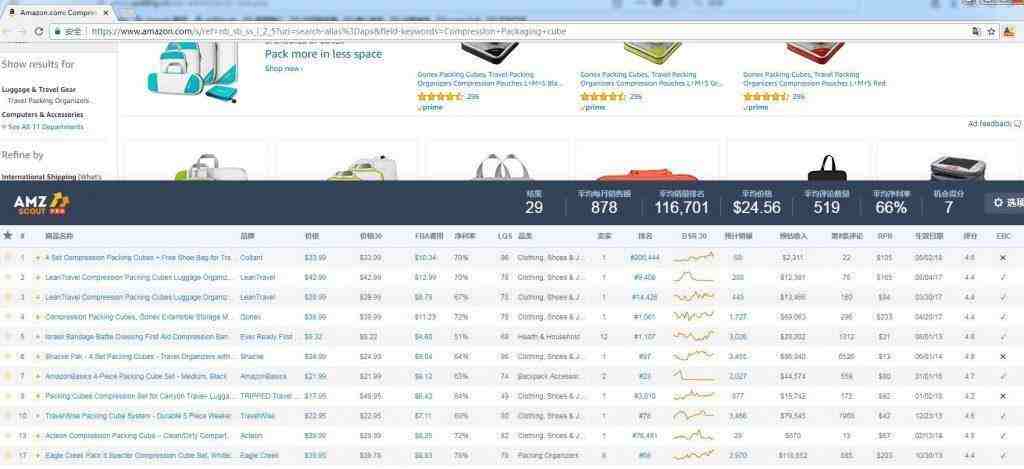Toggle star for Israeli Bandage row
This screenshot has height=469, width=1024.
click(8, 337)
